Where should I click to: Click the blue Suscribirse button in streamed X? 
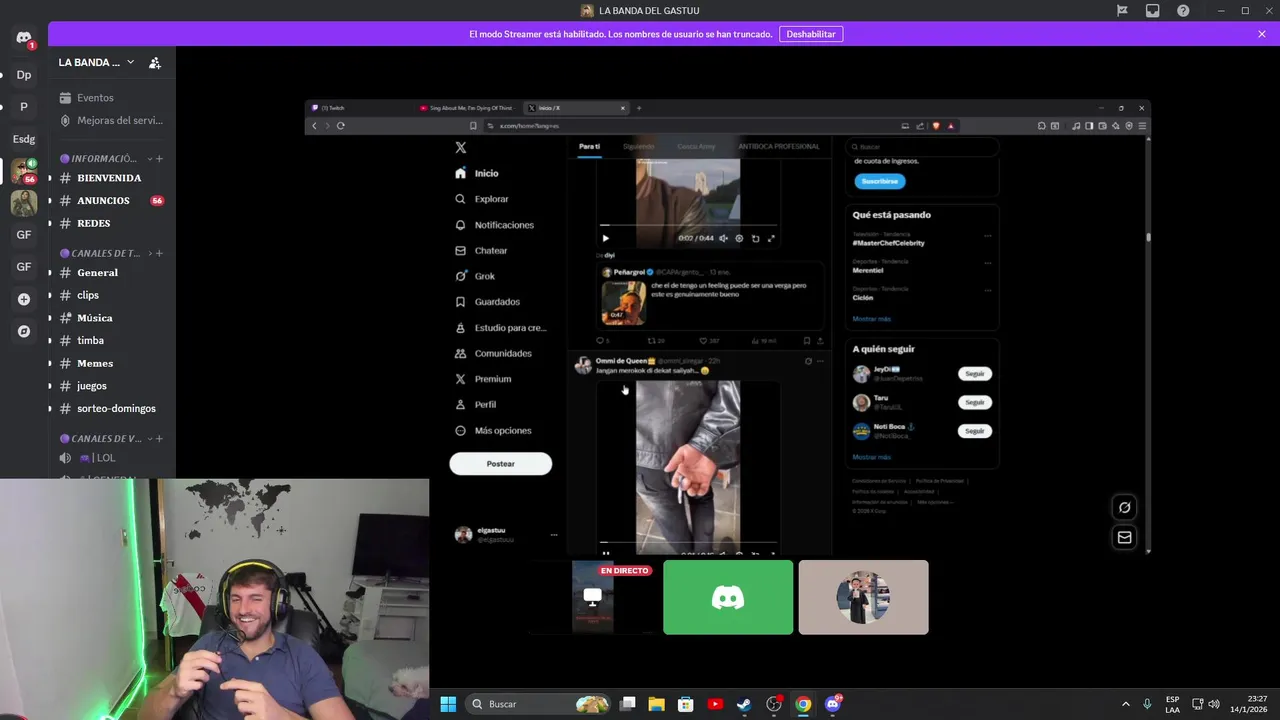(880, 181)
